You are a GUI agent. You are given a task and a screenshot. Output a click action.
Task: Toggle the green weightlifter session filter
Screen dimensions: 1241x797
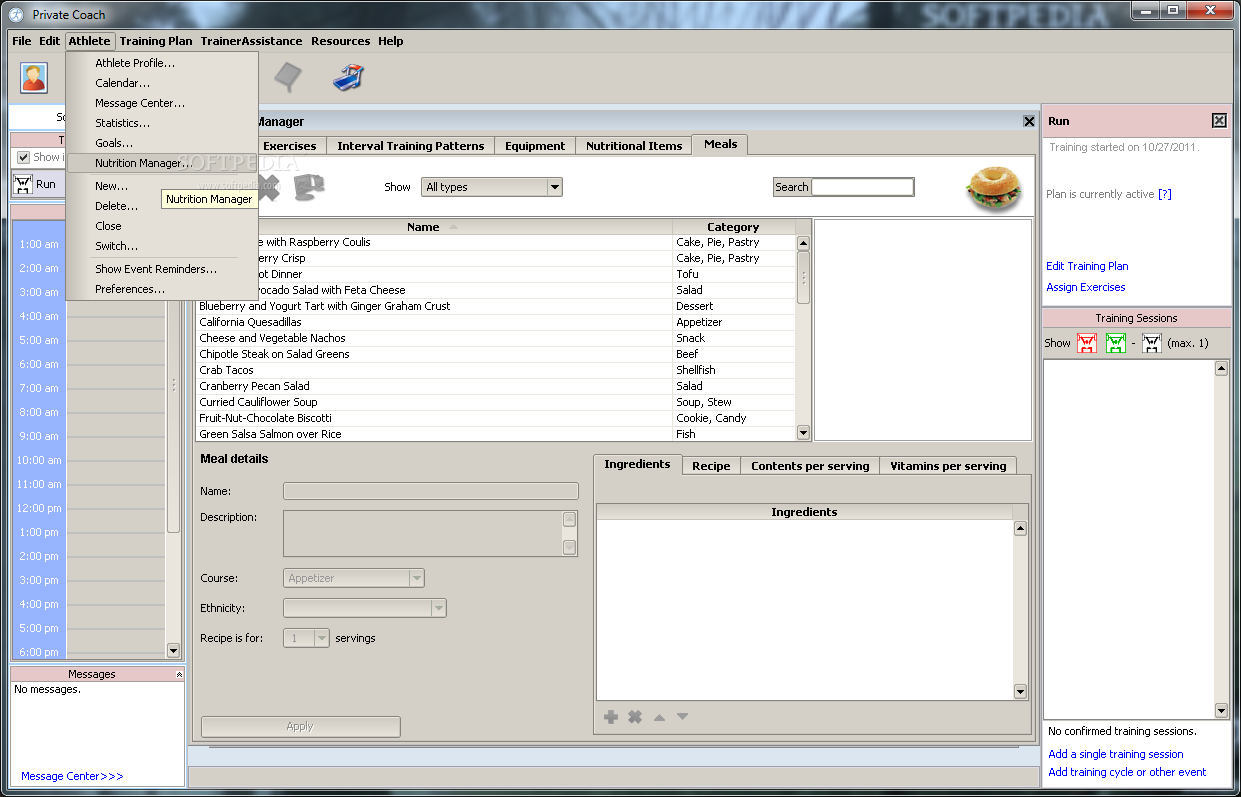1116,343
